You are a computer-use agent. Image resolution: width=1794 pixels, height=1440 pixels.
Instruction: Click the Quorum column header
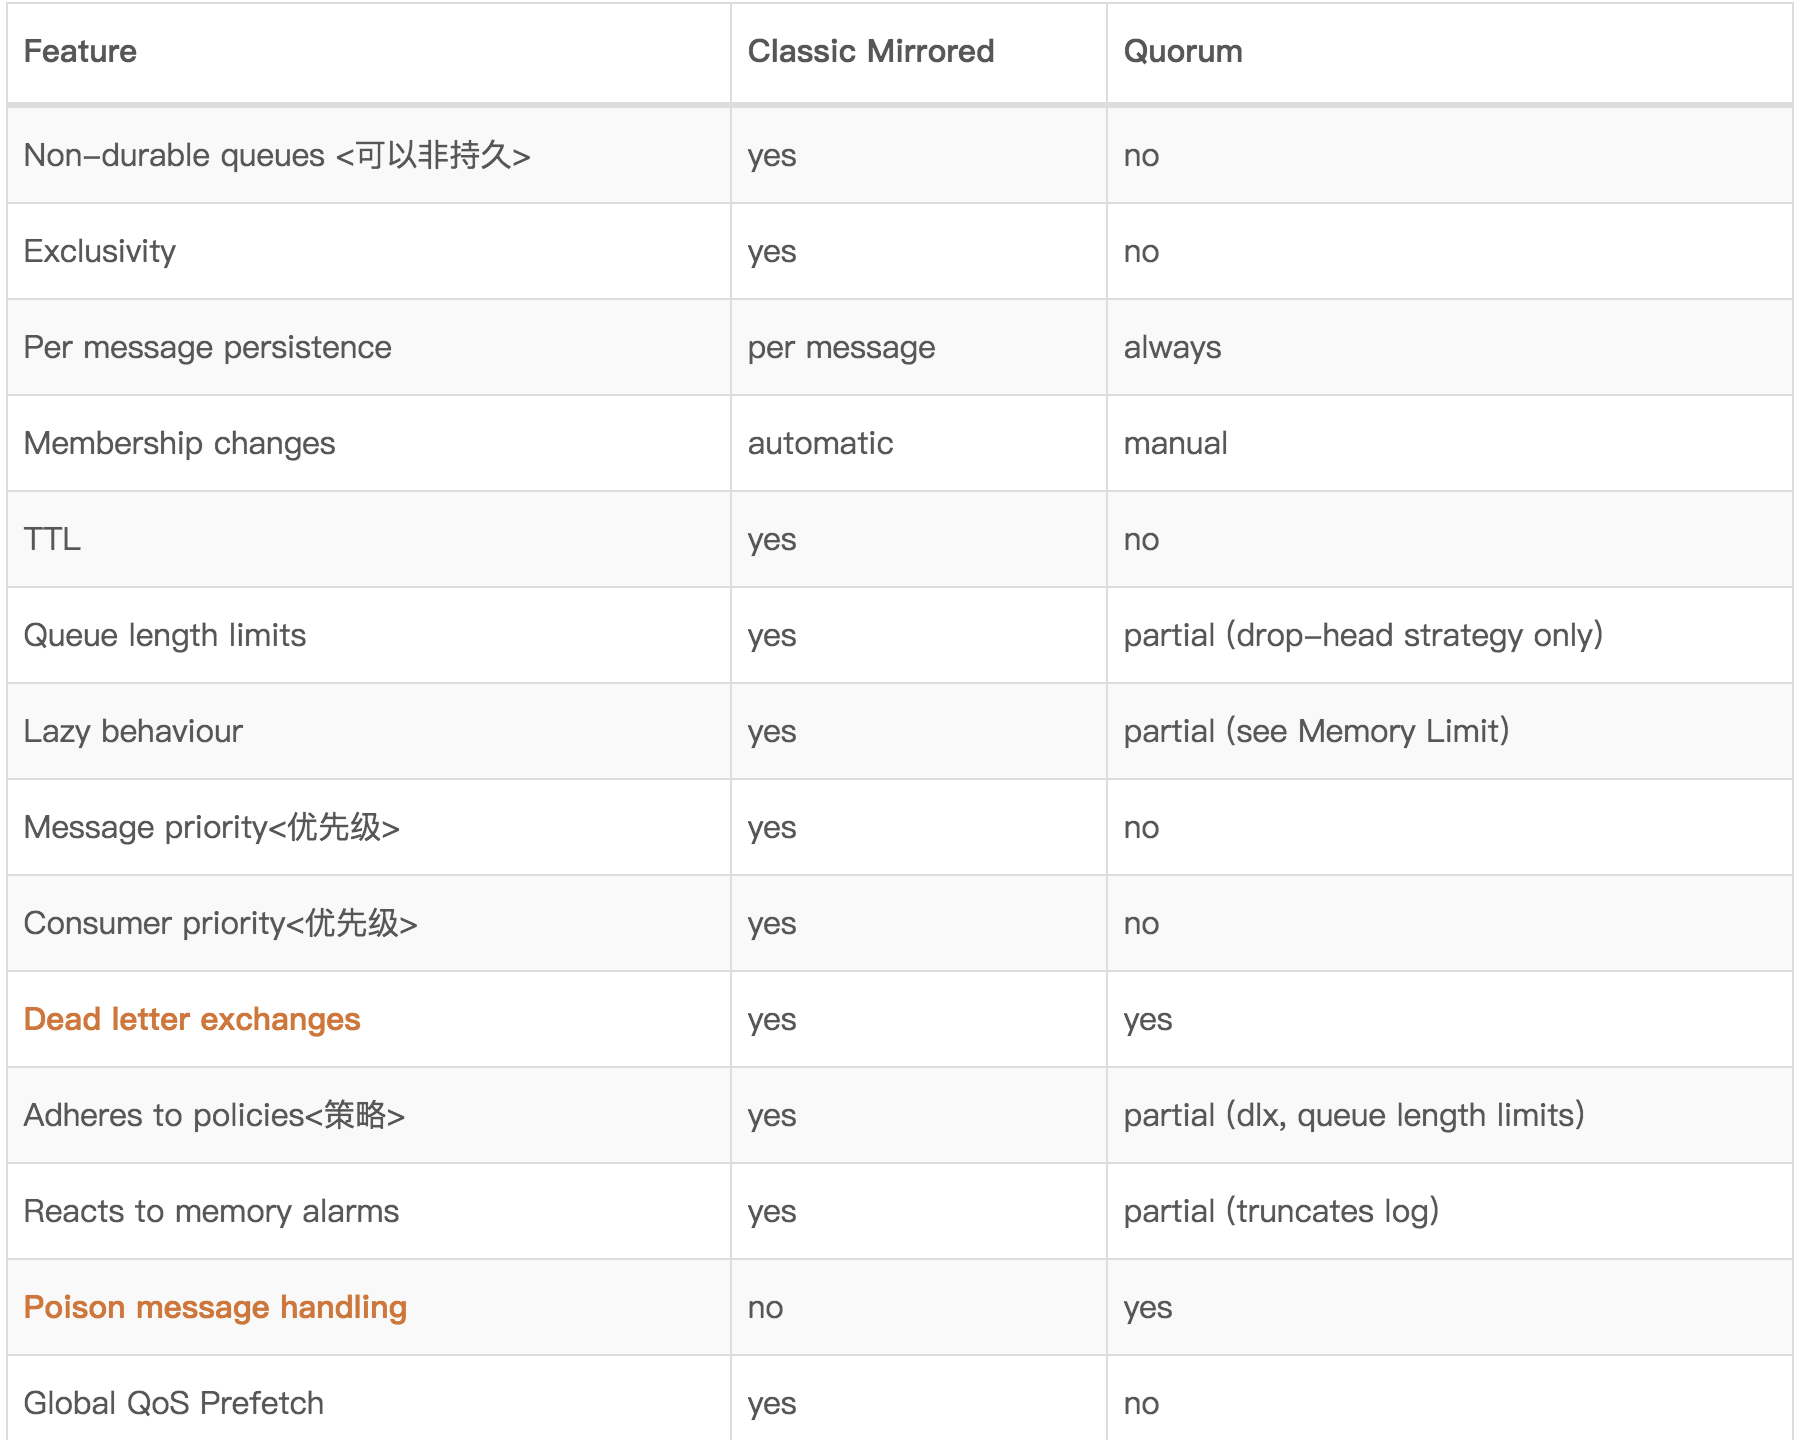[x=1183, y=51]
